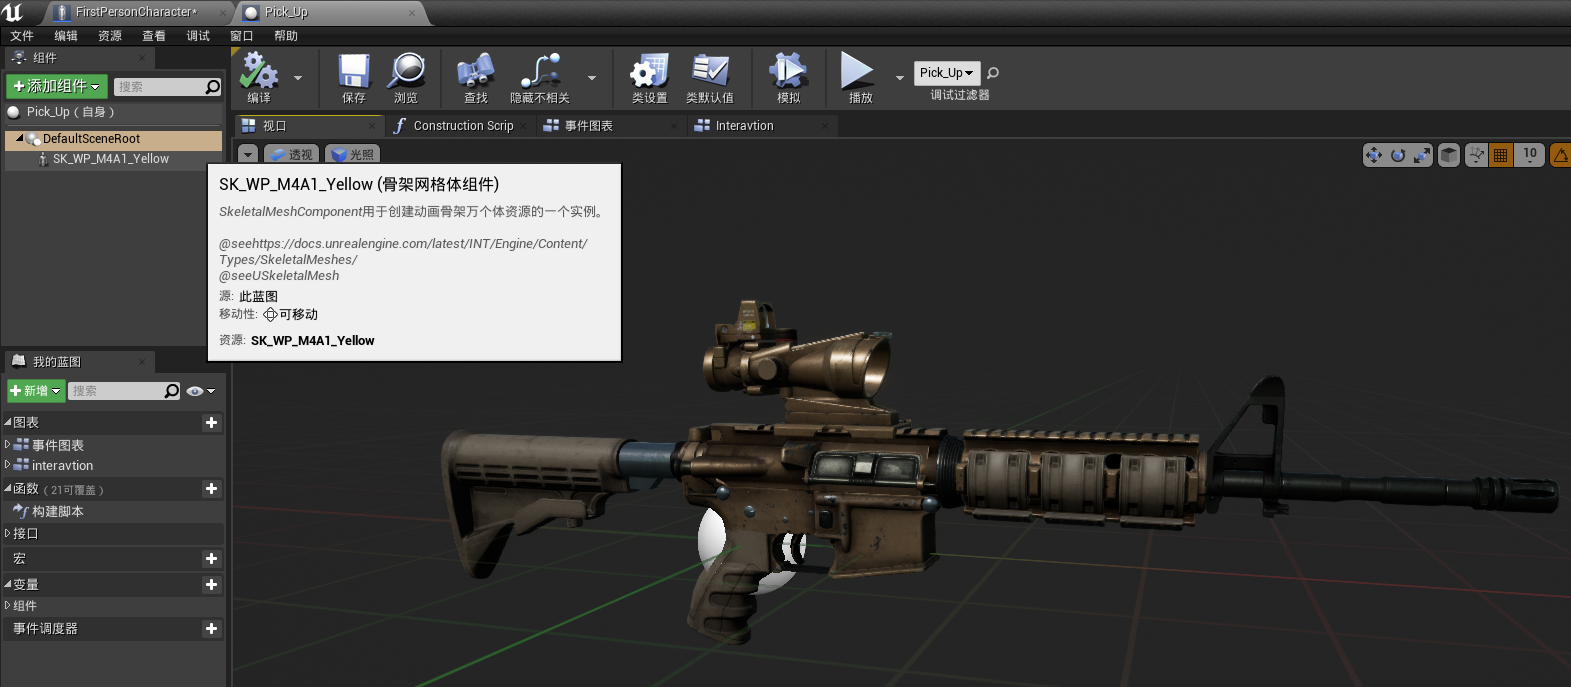Open viewport options dropdown arrow
The image size is (1571, 687).
248,154
